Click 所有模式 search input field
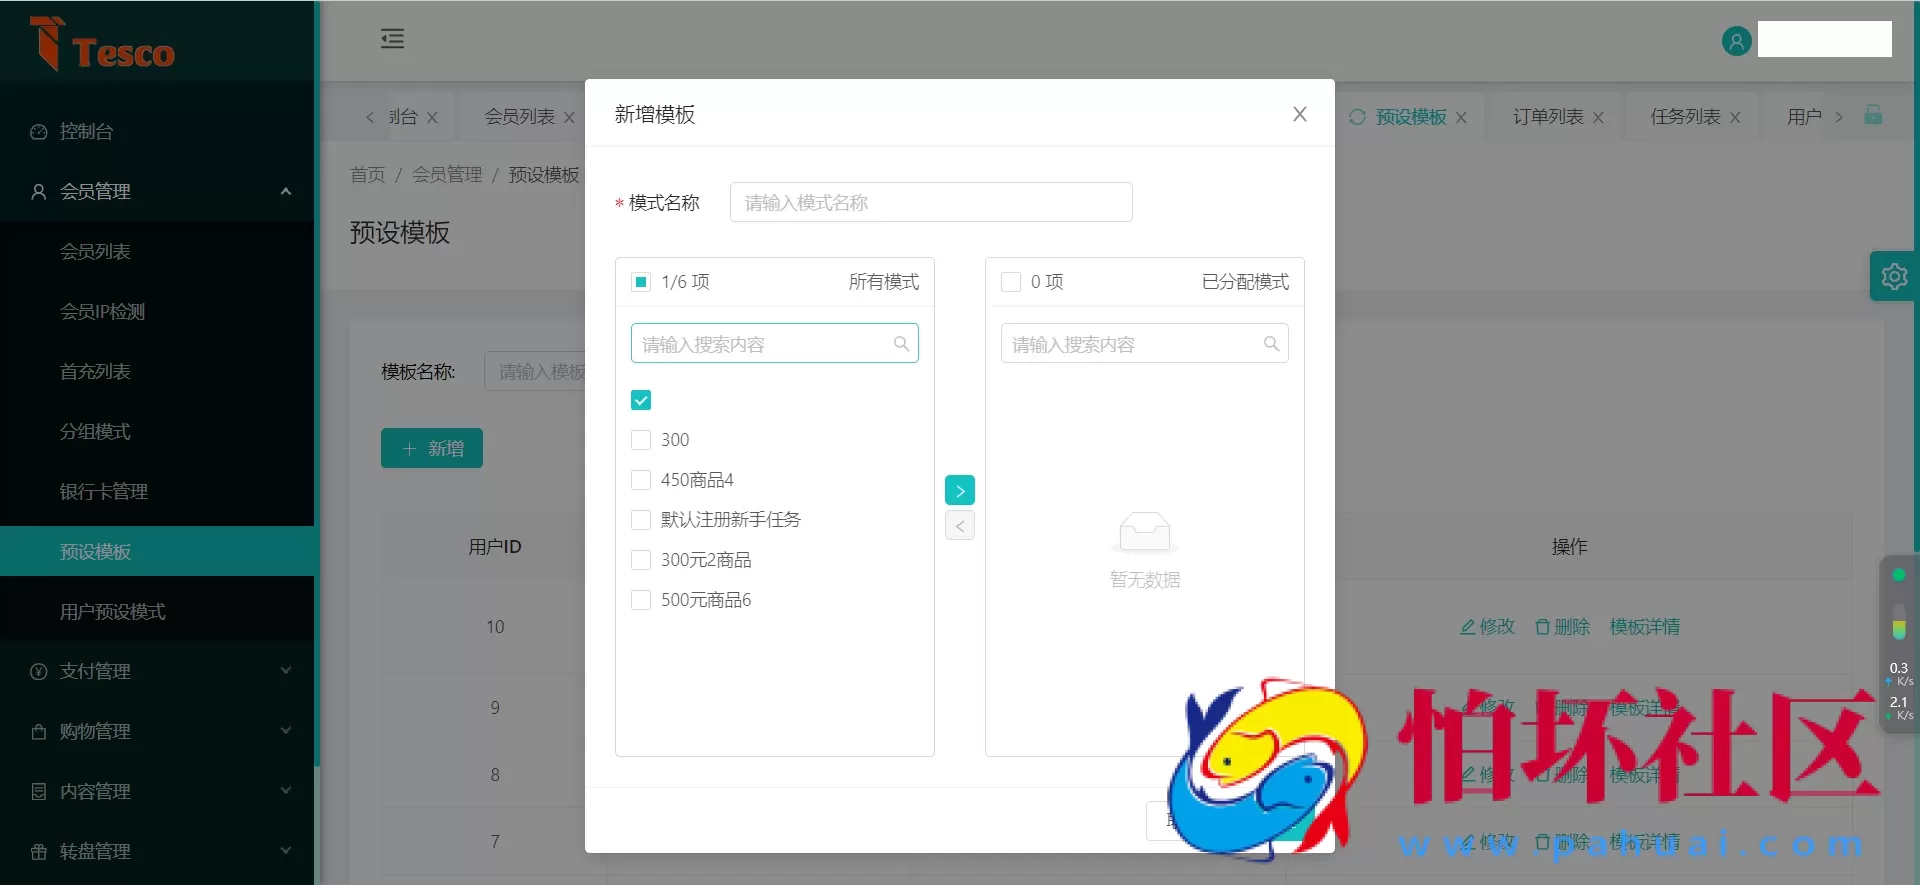1920x885 pixels. (x=775, y=343)
